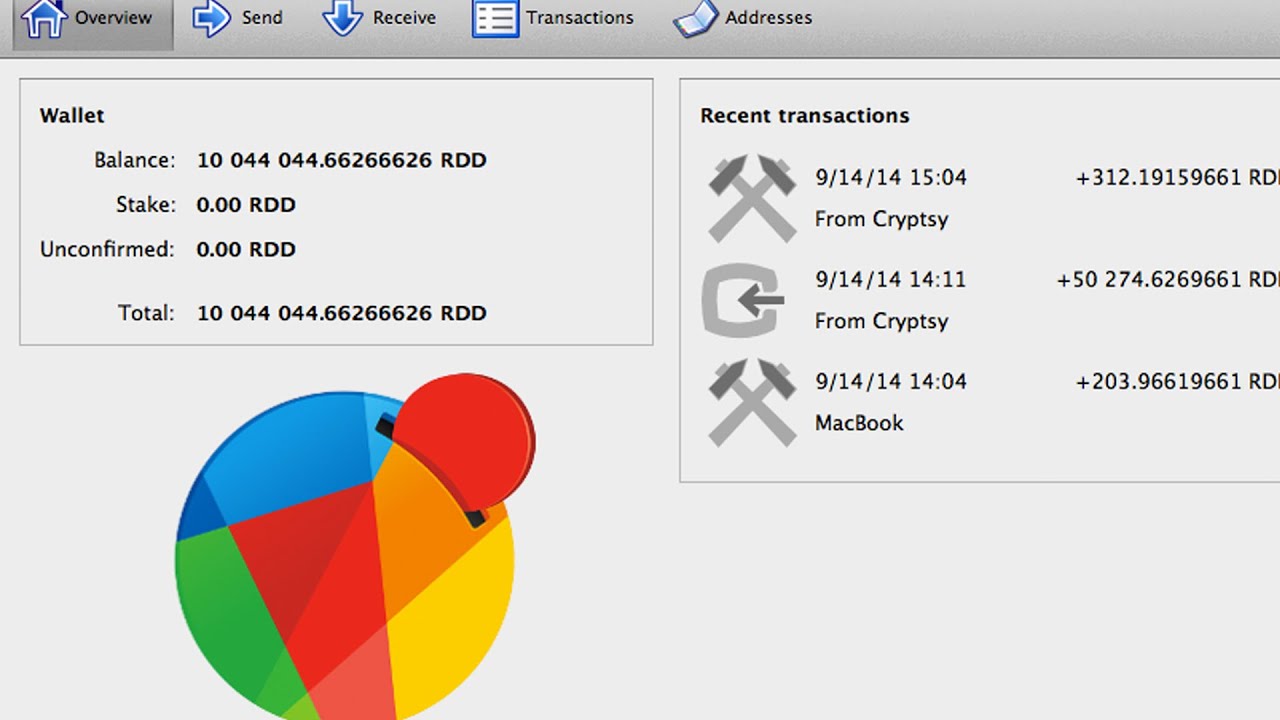Click received icon for 14:11 transaction
This screenshot has height=720, width=1280.
743,300
